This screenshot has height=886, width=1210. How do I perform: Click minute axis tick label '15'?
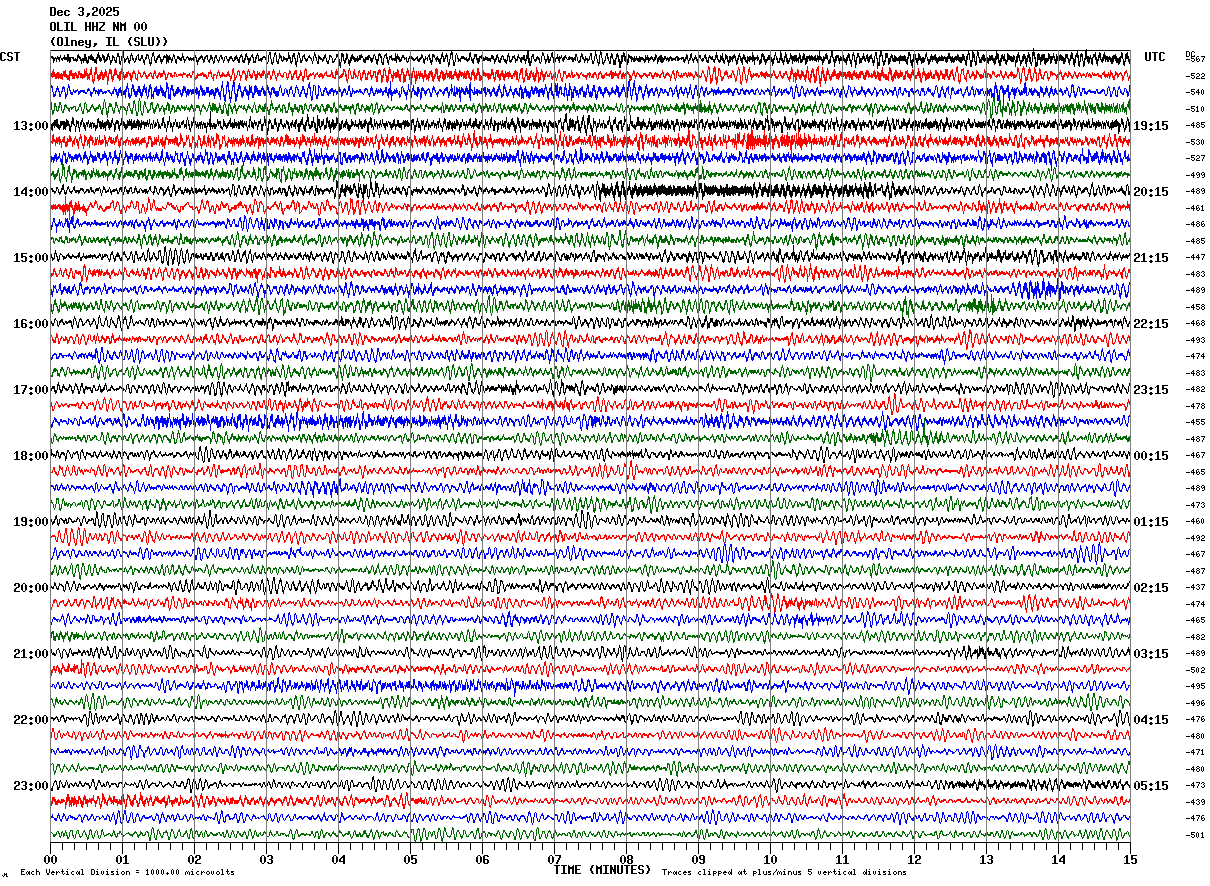1130,859
